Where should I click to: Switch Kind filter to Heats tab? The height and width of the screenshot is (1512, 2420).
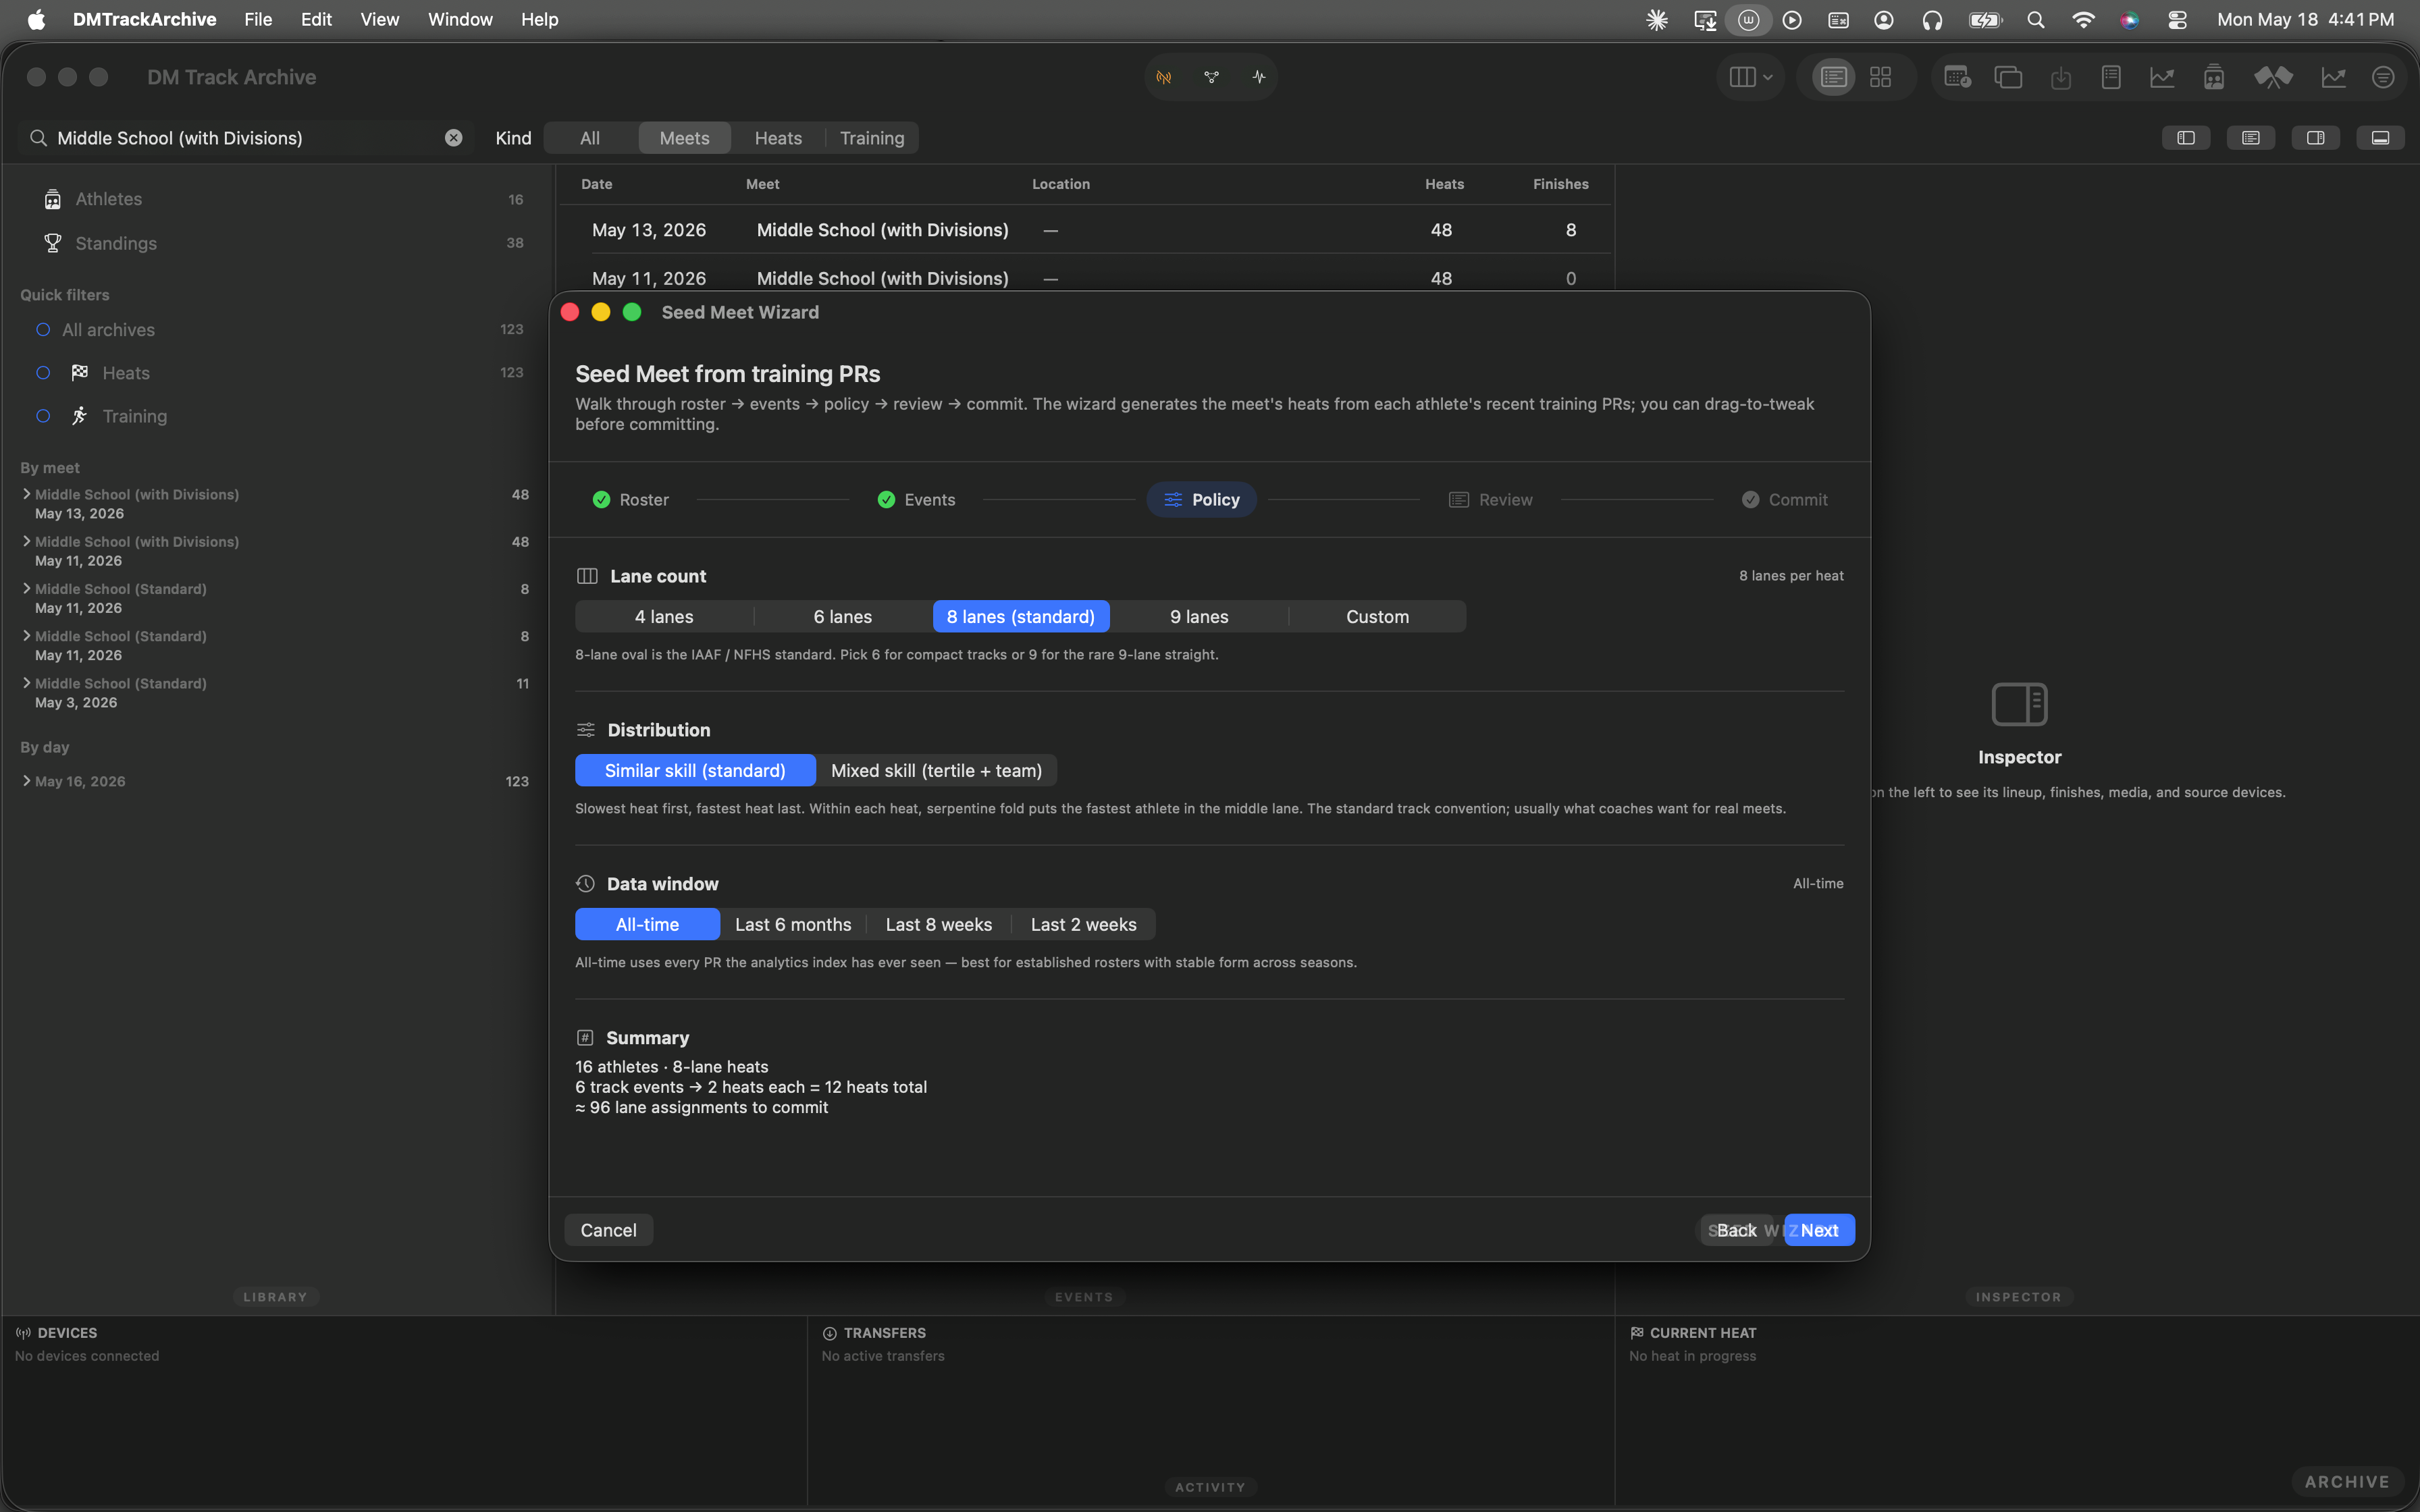[778, 138]
